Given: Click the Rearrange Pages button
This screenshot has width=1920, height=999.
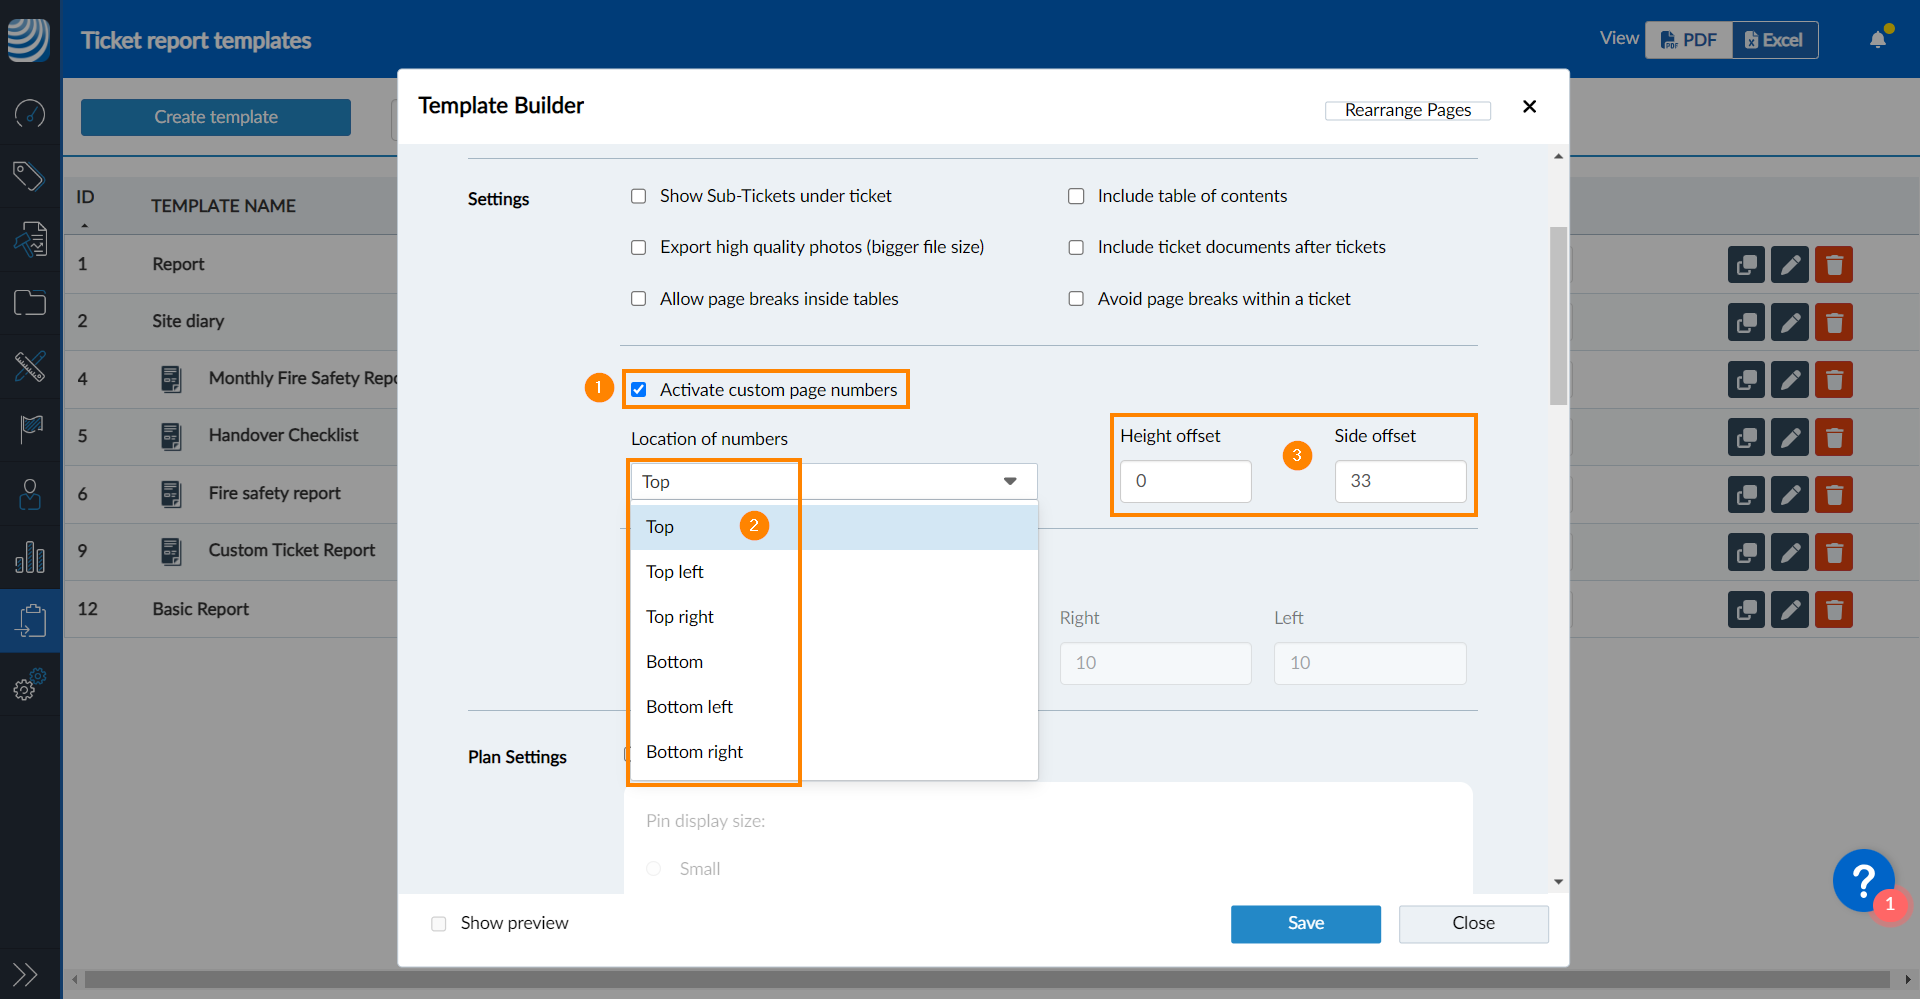Looking at the screenshot, I should (x=1407, y=110).
